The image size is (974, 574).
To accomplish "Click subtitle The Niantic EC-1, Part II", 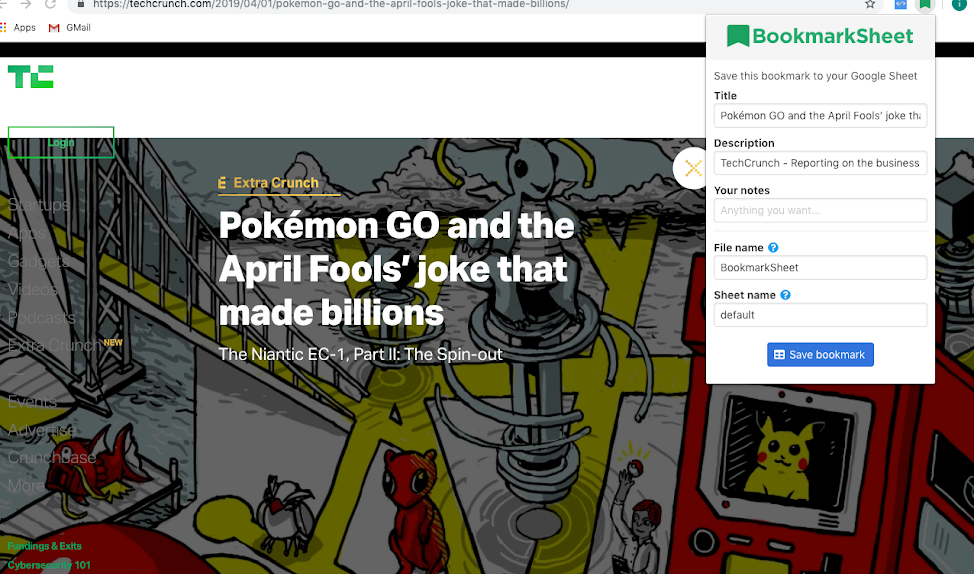I will pos(360,354).
